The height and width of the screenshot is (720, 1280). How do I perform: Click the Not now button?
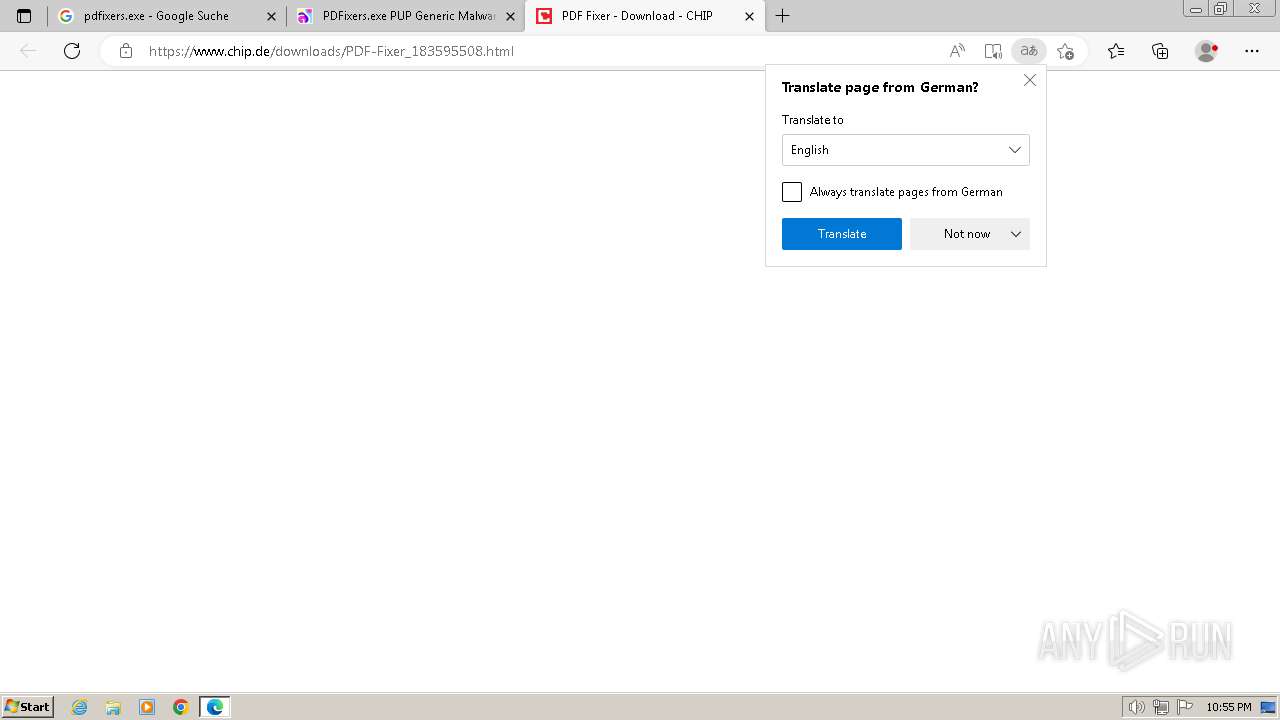point(967,234)
